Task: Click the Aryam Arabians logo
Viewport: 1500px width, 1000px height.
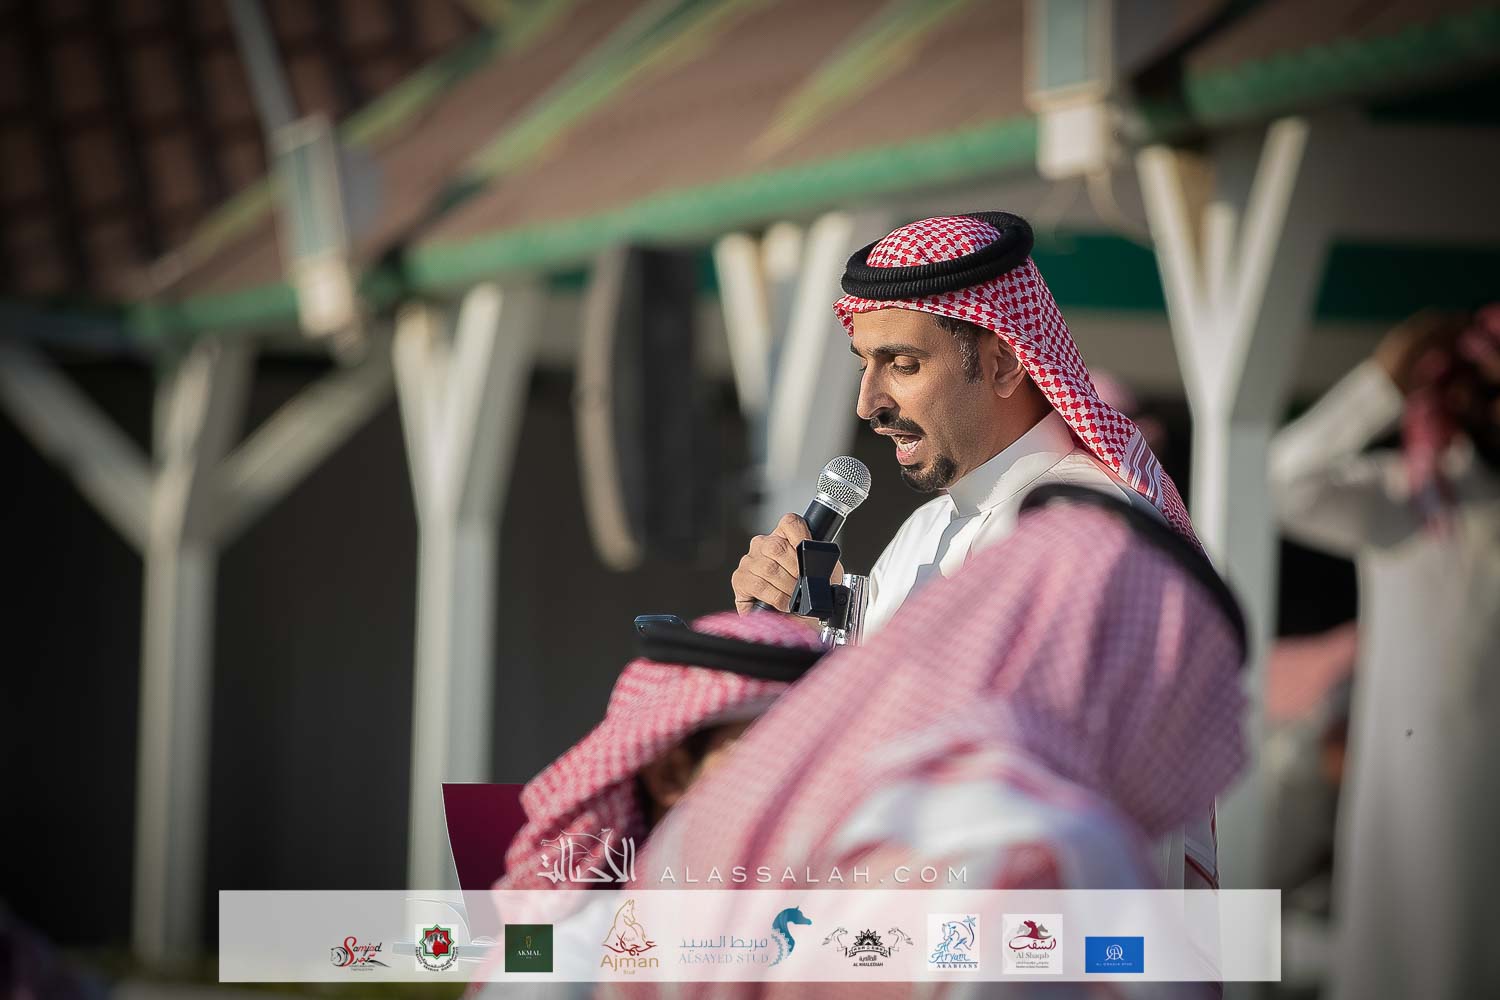Action: (952, 943)
